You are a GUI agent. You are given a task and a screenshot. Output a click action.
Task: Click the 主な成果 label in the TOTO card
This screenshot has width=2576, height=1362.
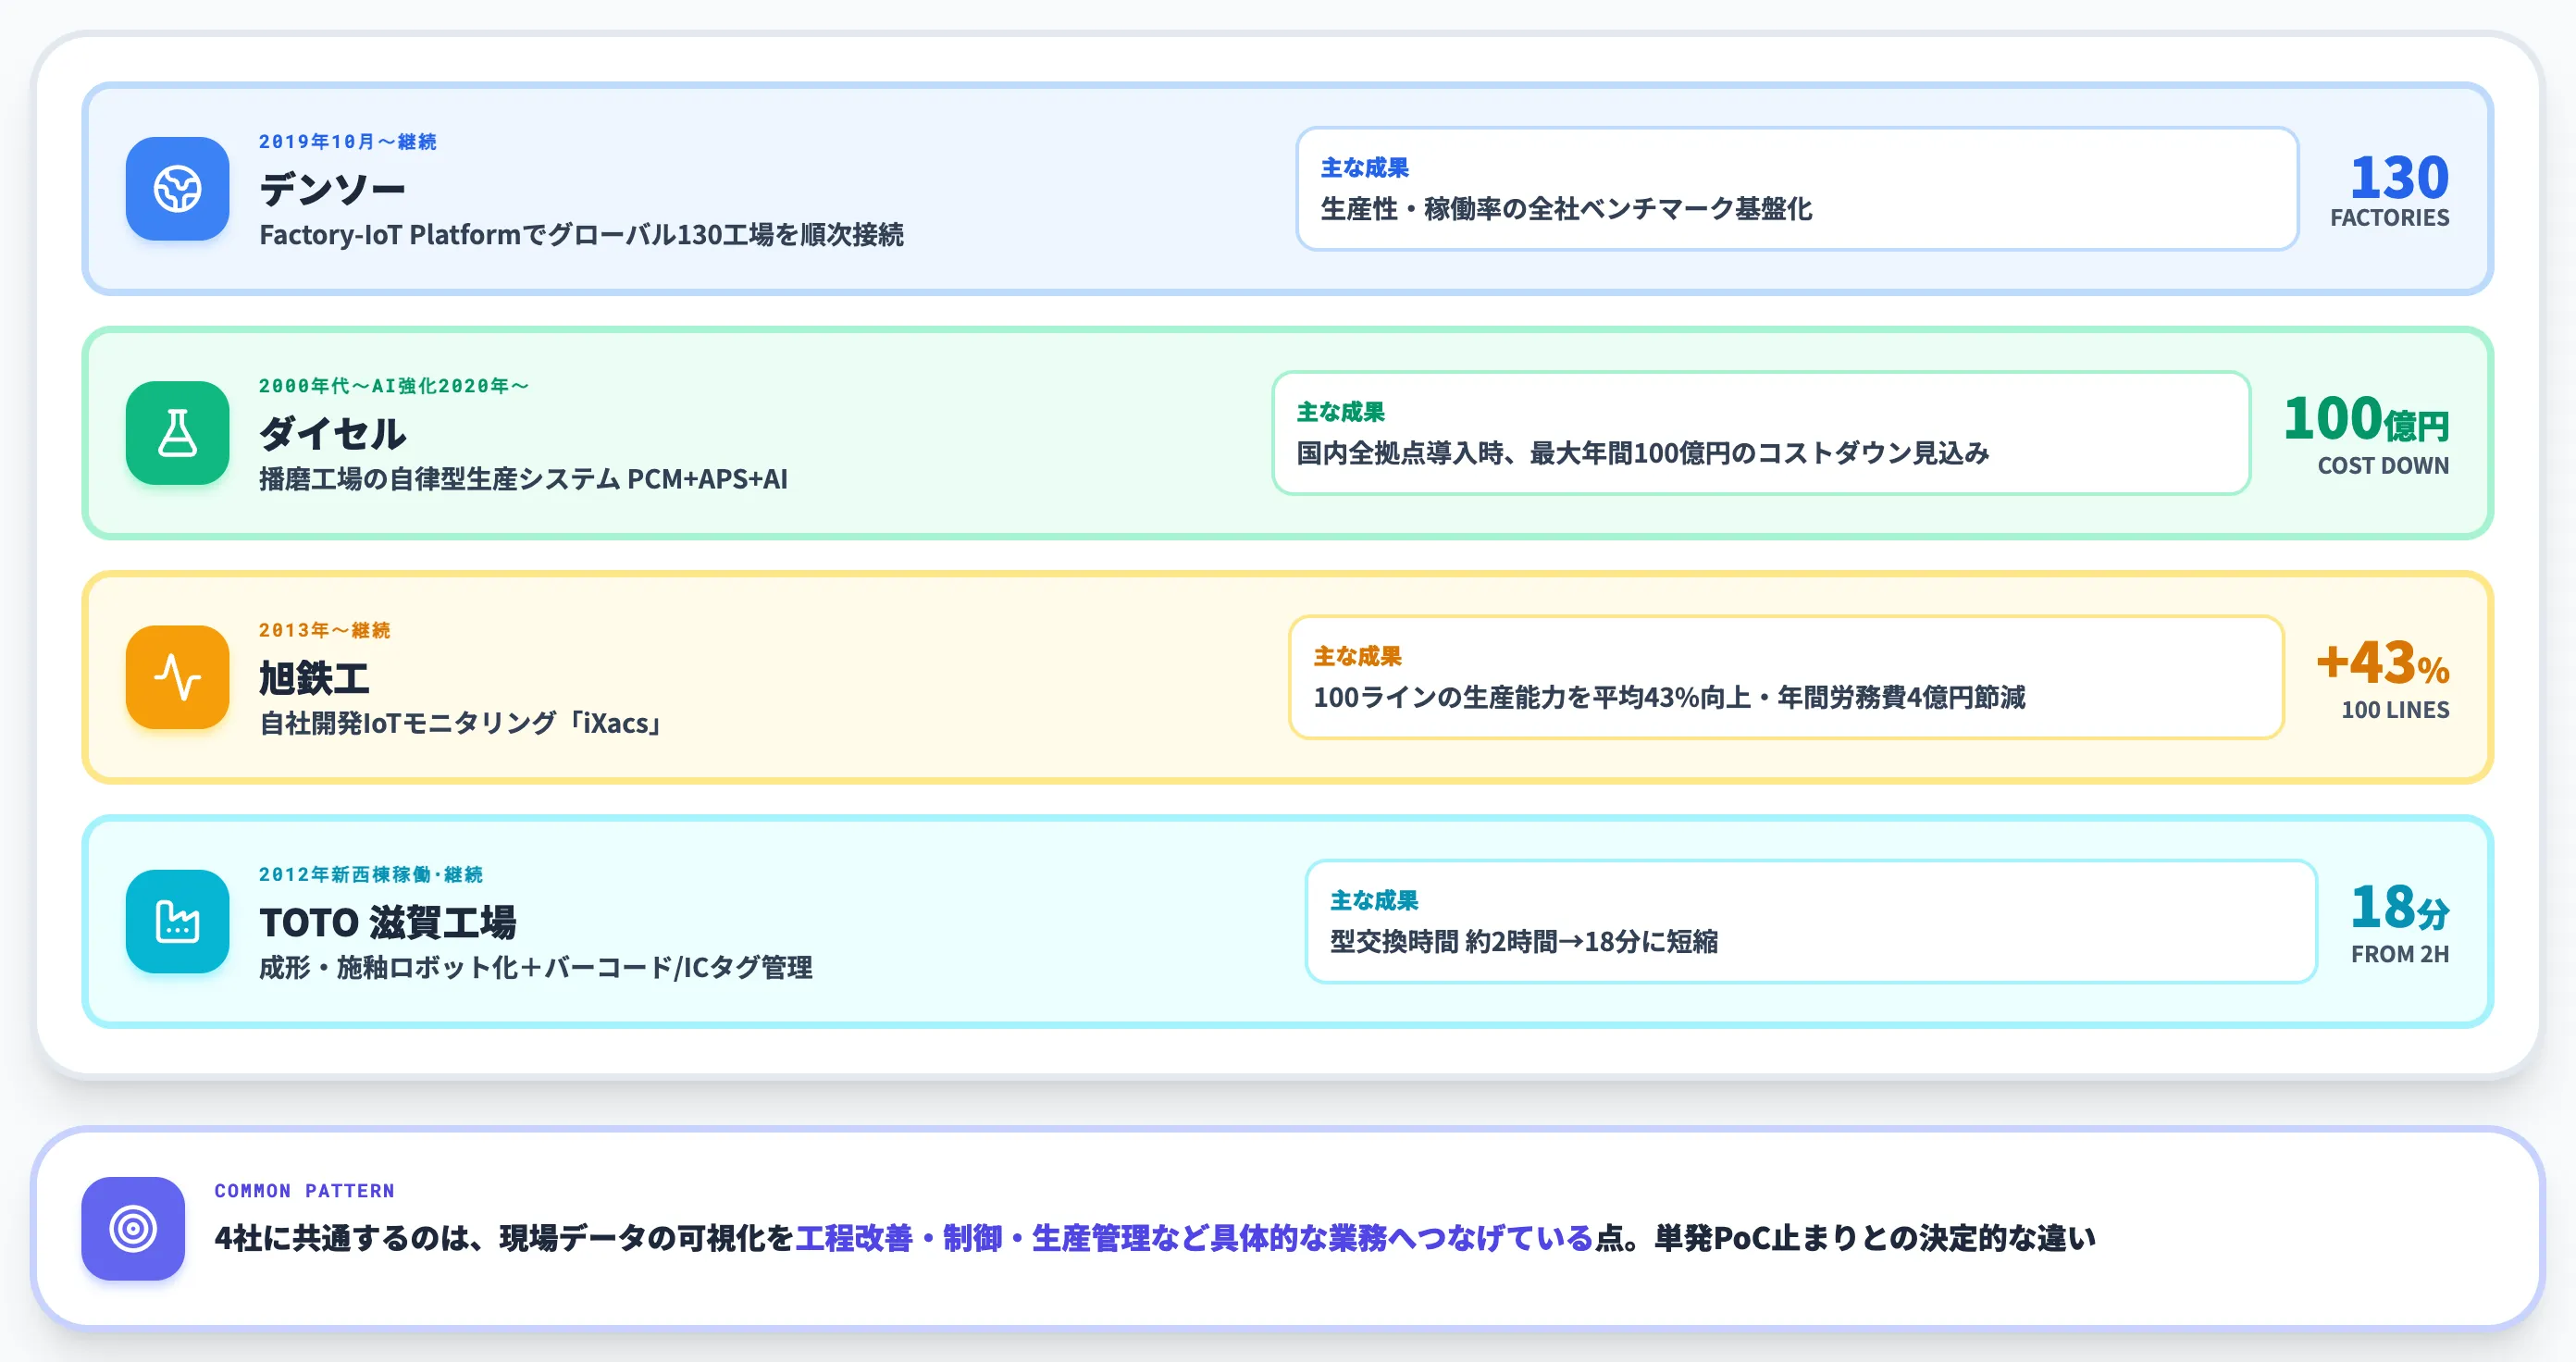click(x=1373, y=899)
